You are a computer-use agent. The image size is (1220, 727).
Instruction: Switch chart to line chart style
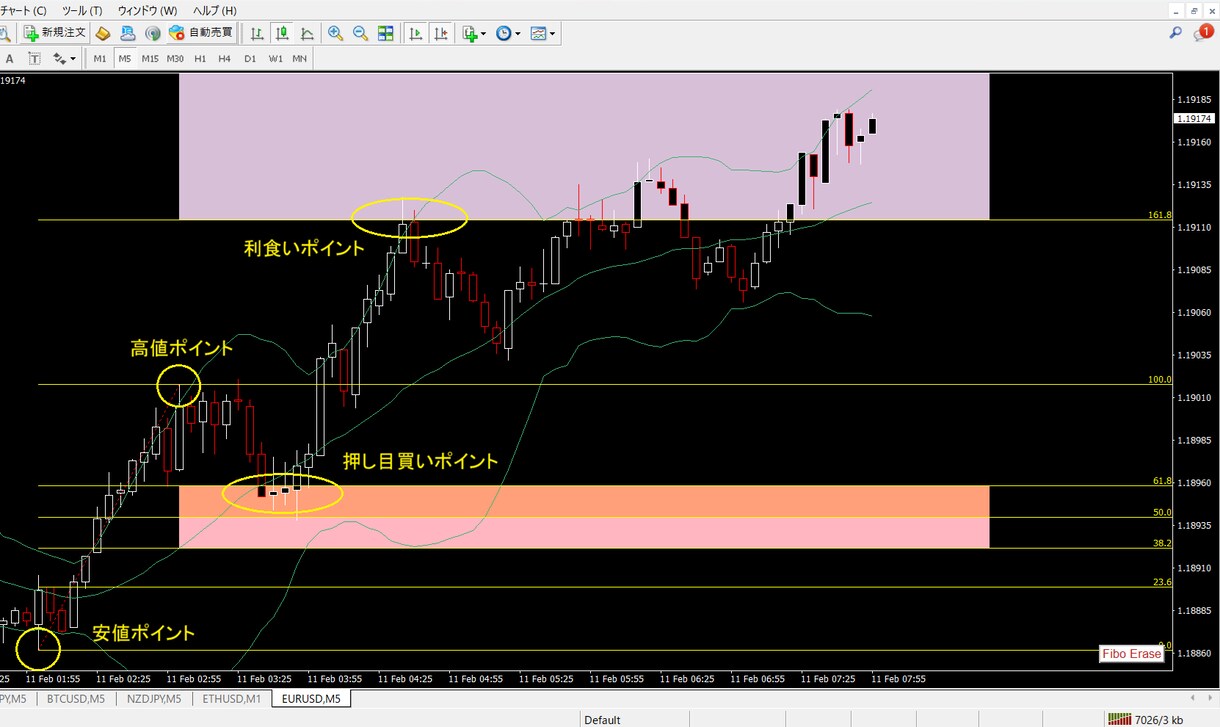[306, 33]
